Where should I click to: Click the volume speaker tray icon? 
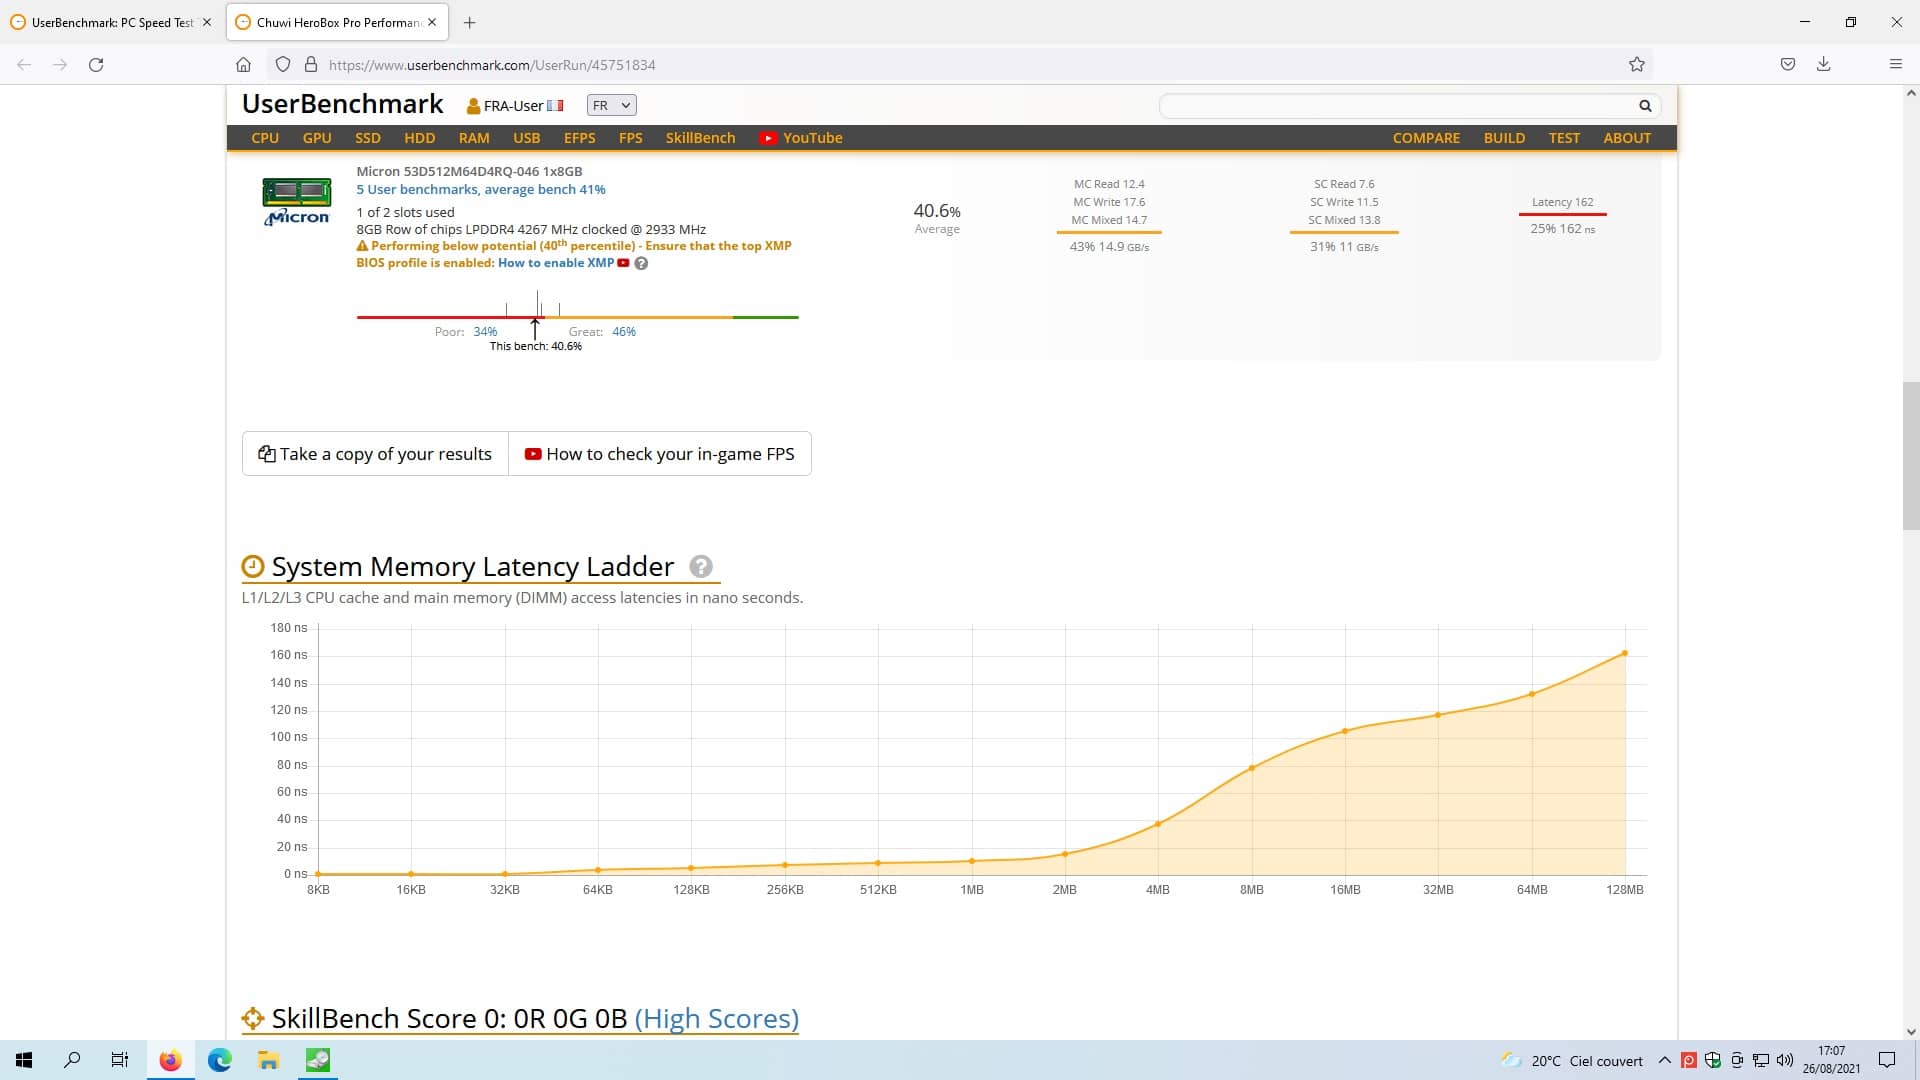tap(1785, 1060)
